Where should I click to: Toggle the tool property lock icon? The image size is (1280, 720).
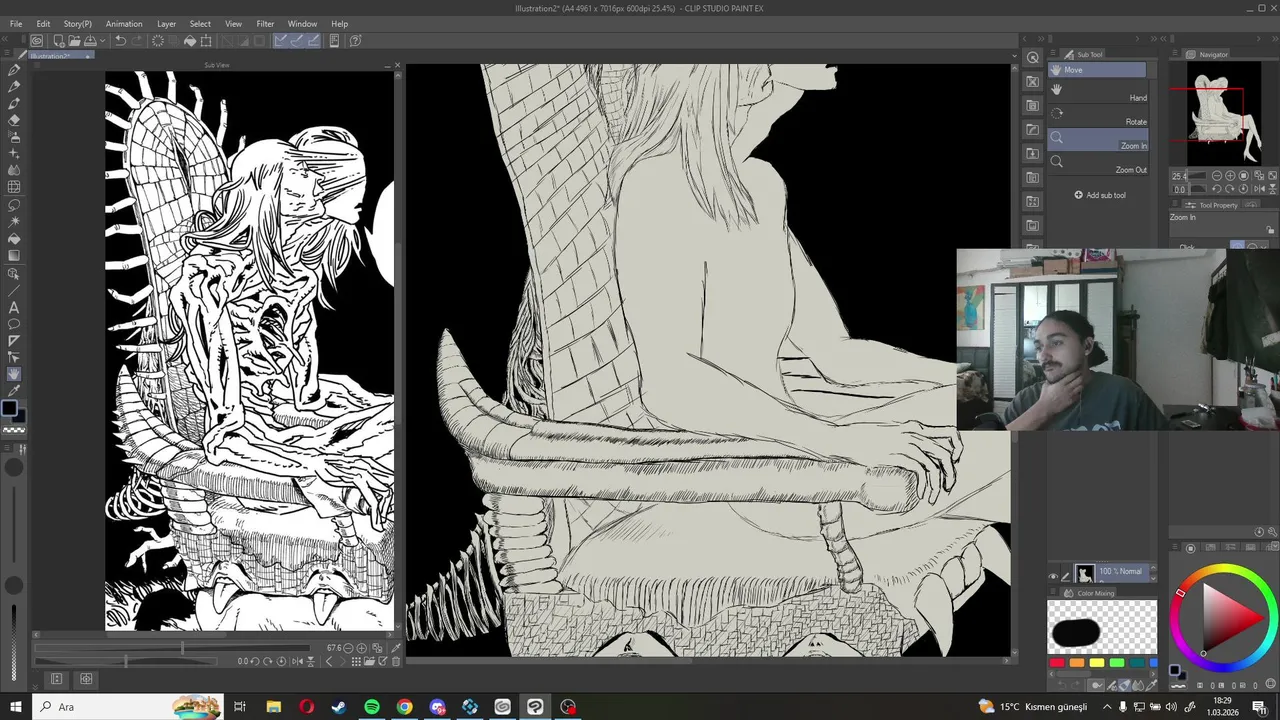point(1270,230)
